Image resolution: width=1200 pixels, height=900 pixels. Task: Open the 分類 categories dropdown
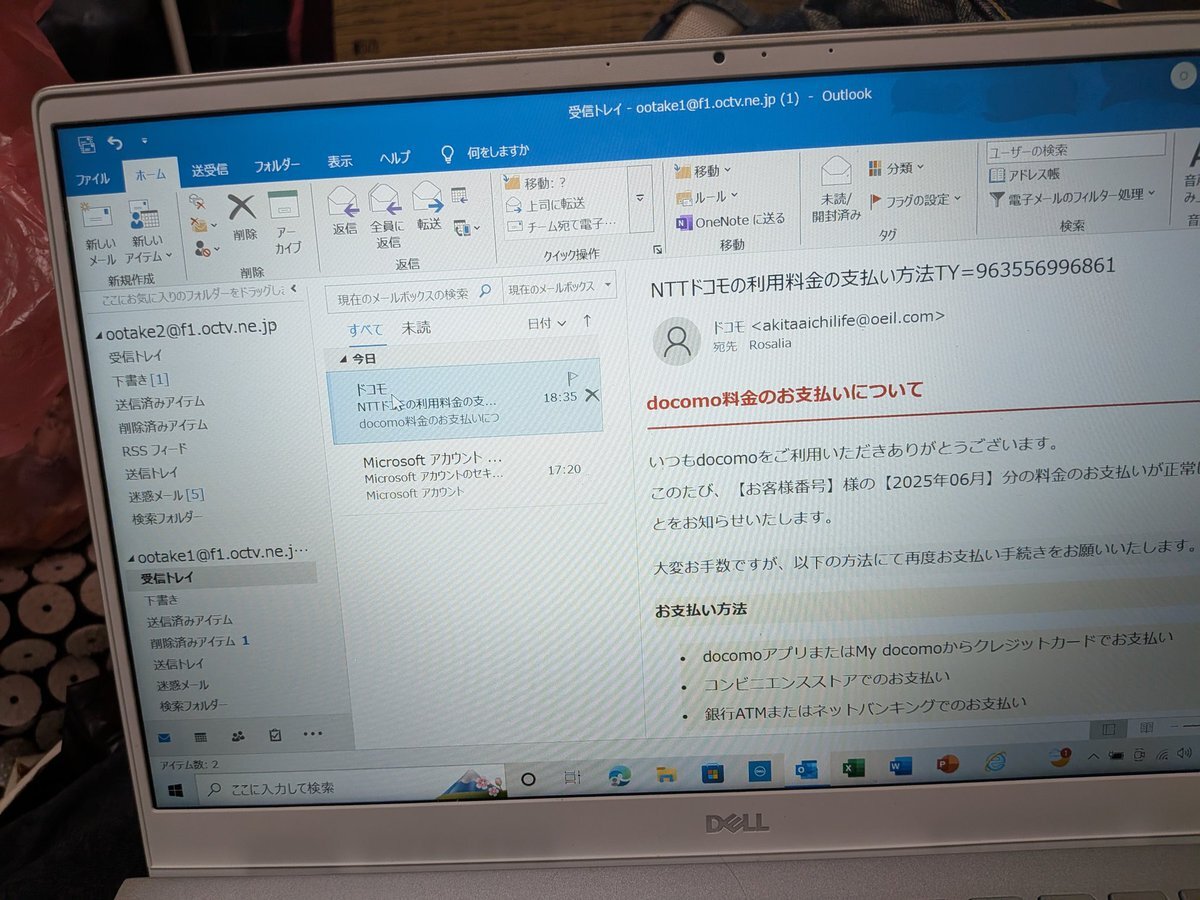tap(896, 168)
